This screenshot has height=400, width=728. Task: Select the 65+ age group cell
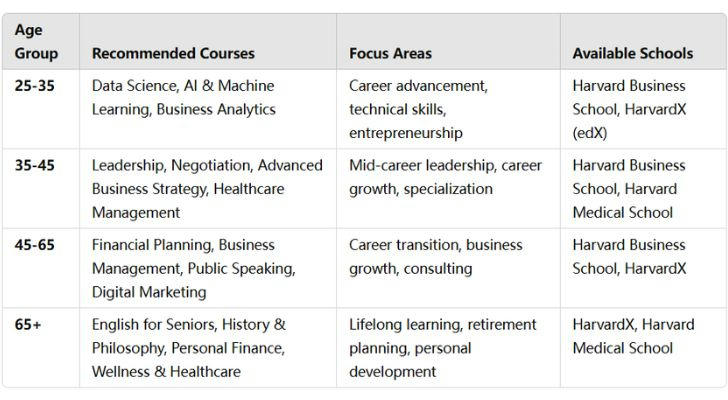(41, 348)
